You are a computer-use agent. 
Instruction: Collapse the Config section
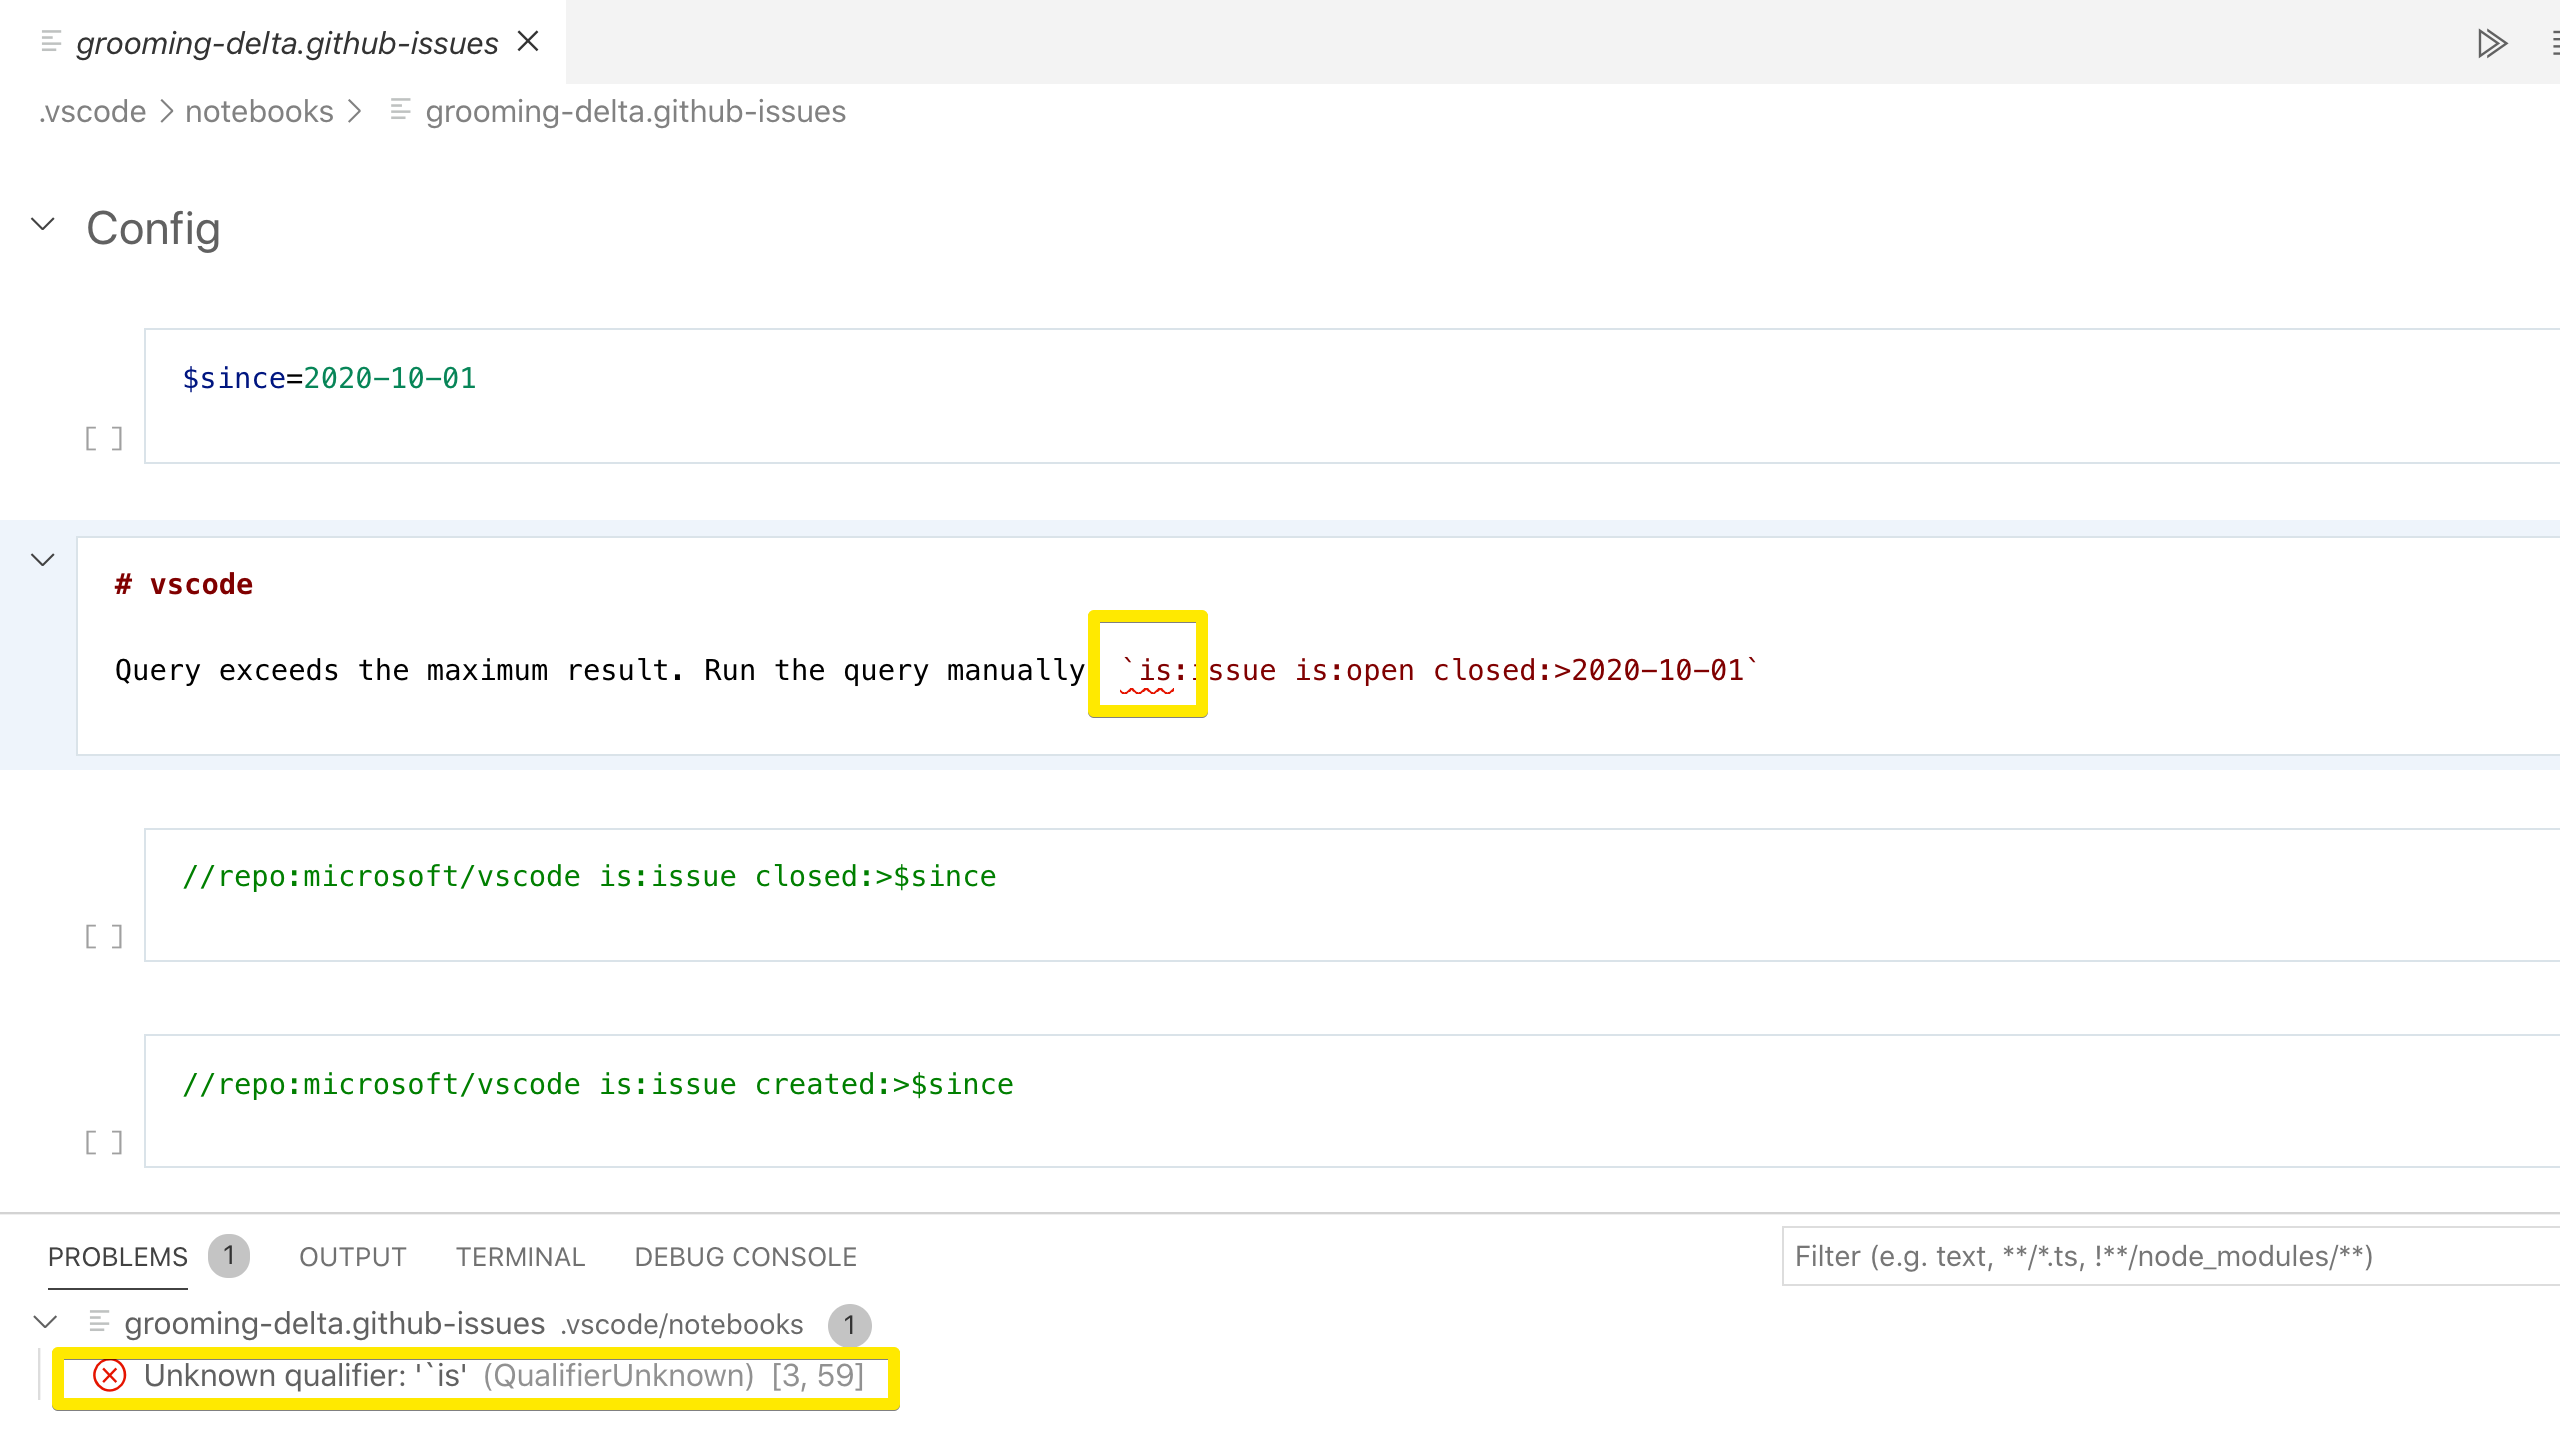[41, 226]
